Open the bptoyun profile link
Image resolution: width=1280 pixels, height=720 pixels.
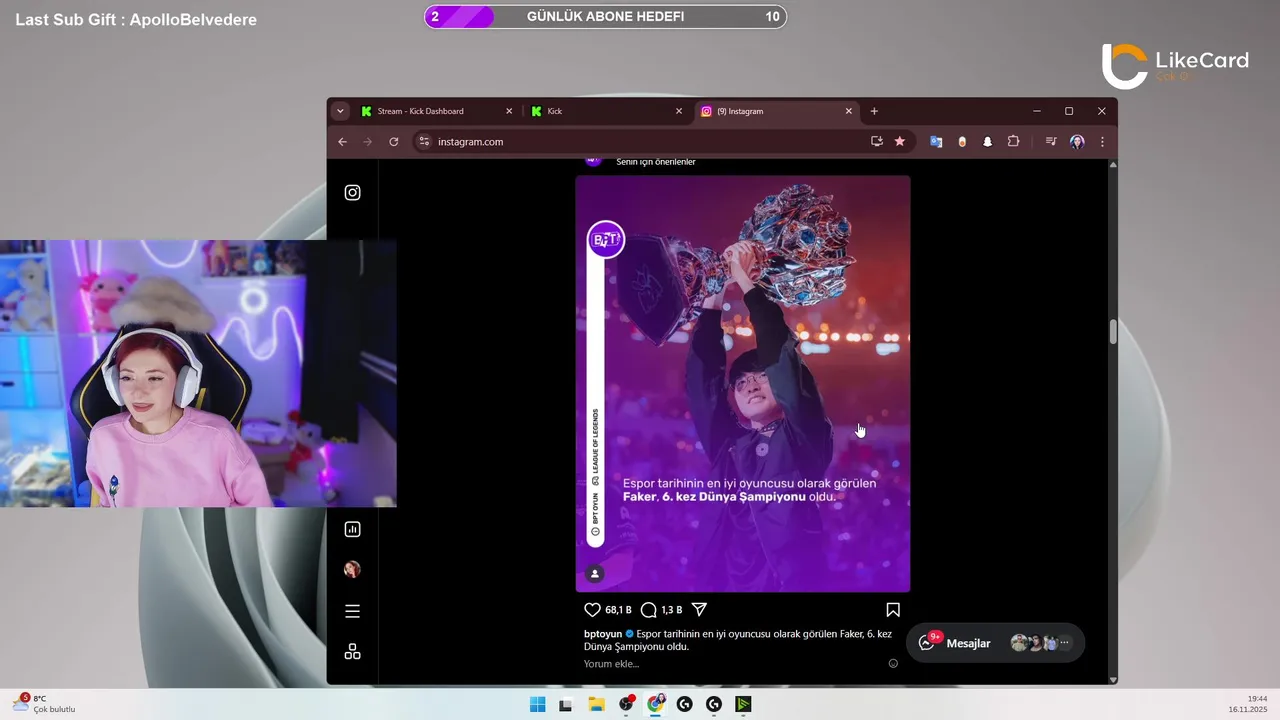[x=603, y=634]
